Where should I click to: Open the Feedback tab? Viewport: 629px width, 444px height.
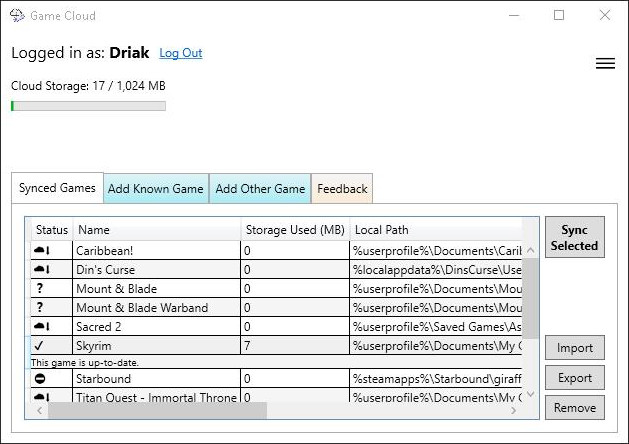tap(342, 189)
